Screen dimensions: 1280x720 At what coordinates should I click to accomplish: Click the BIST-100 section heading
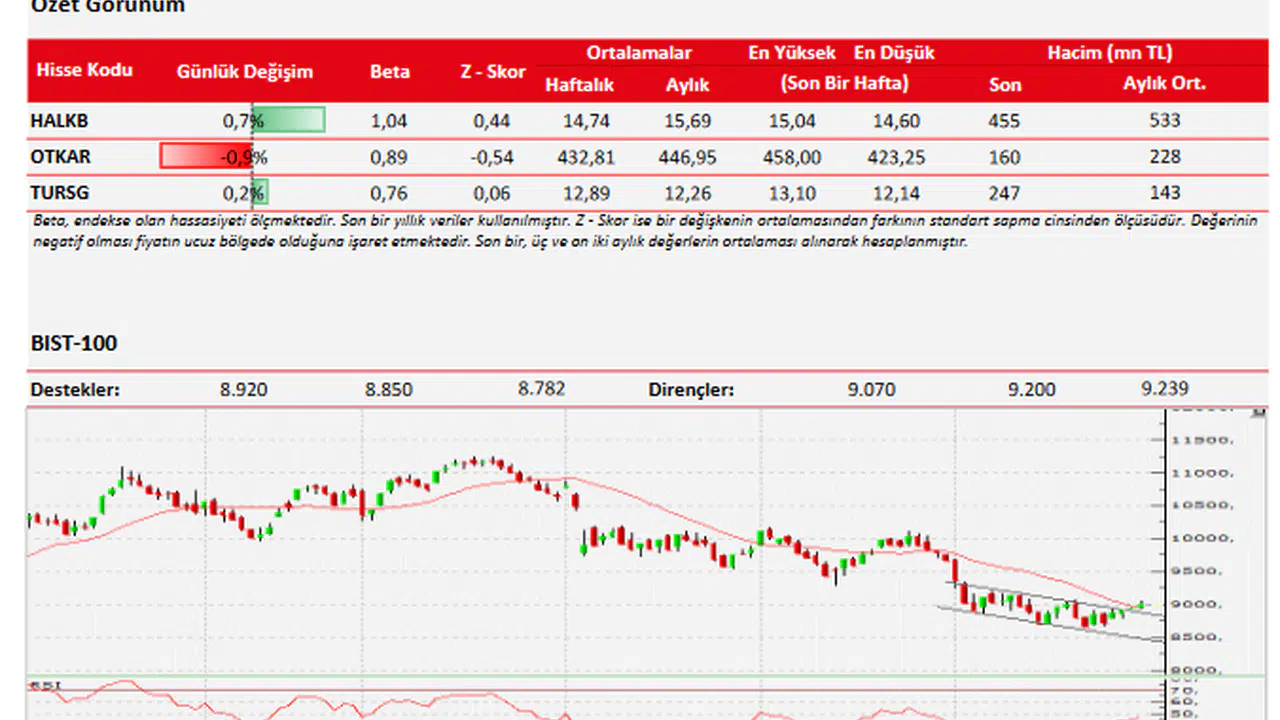74,343
